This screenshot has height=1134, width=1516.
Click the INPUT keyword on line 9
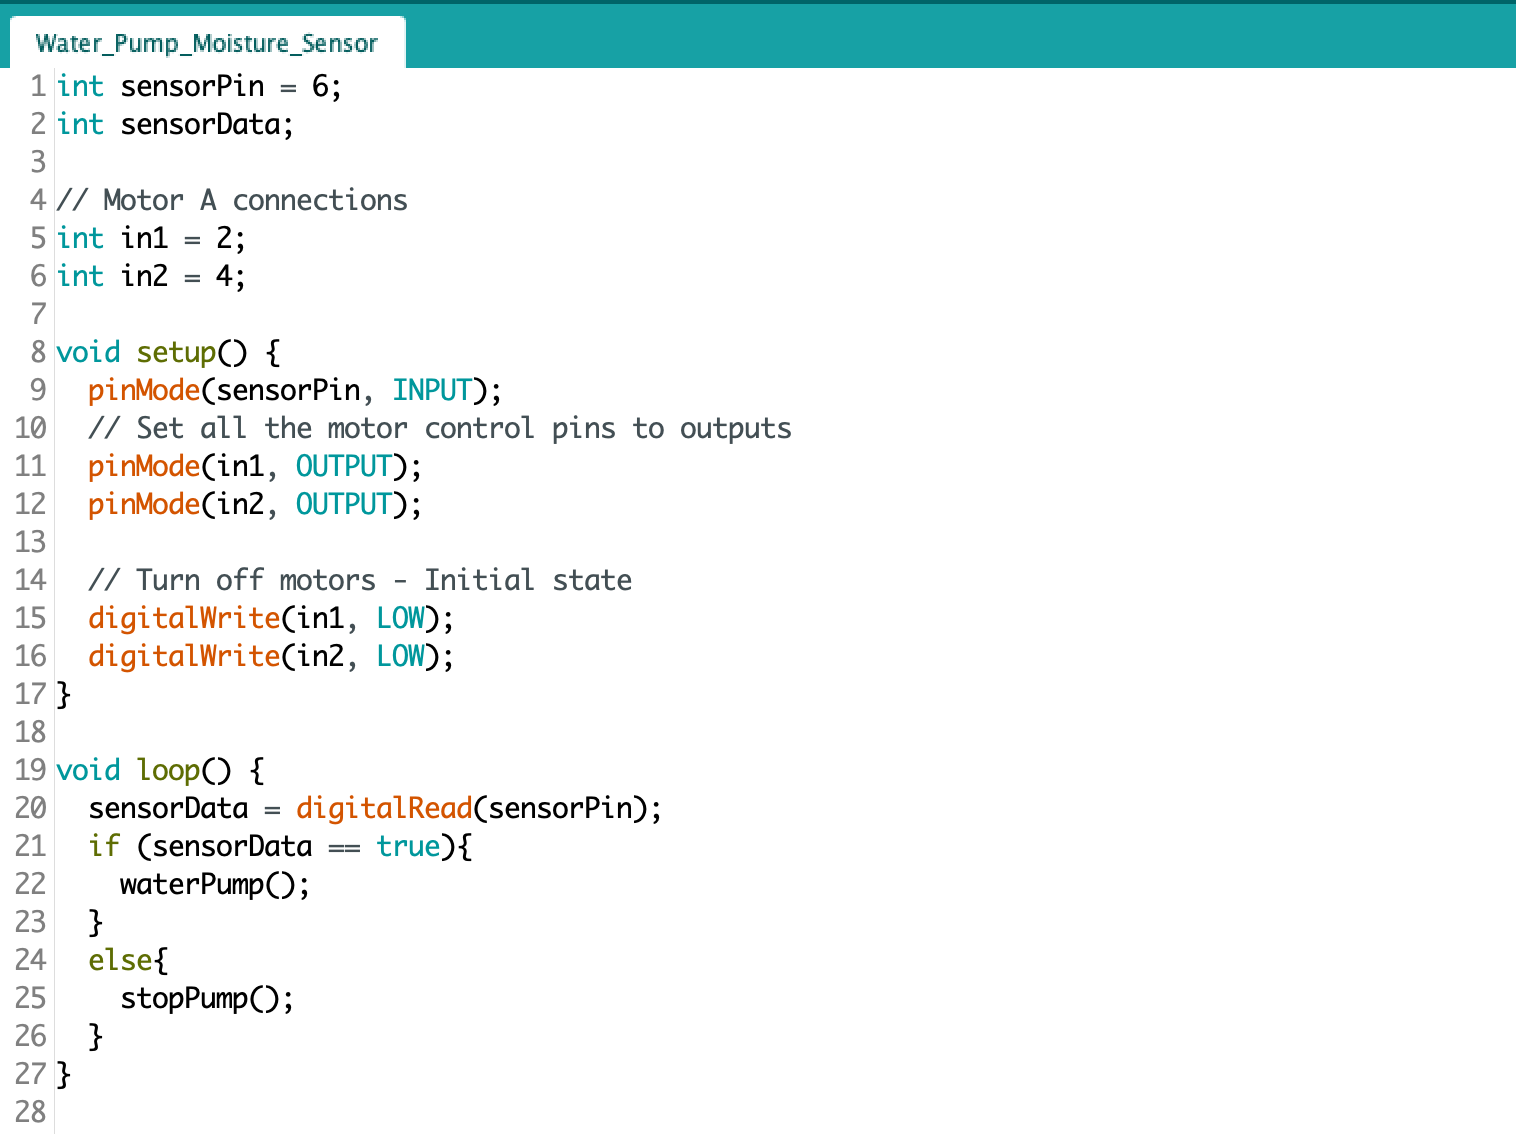click(x=432, y=390)
